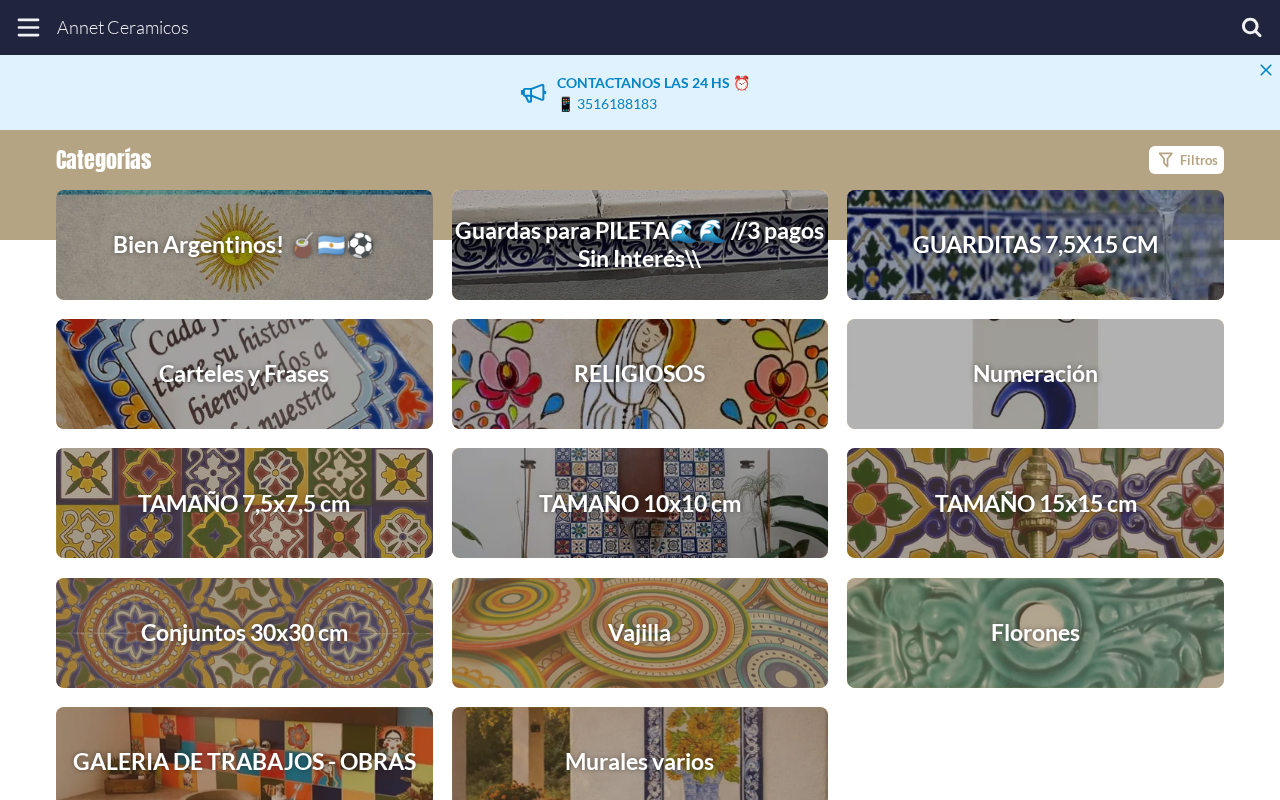1280x800 pixels.
Task: Open Guardas para PILETA category
Action: (640, 245)
